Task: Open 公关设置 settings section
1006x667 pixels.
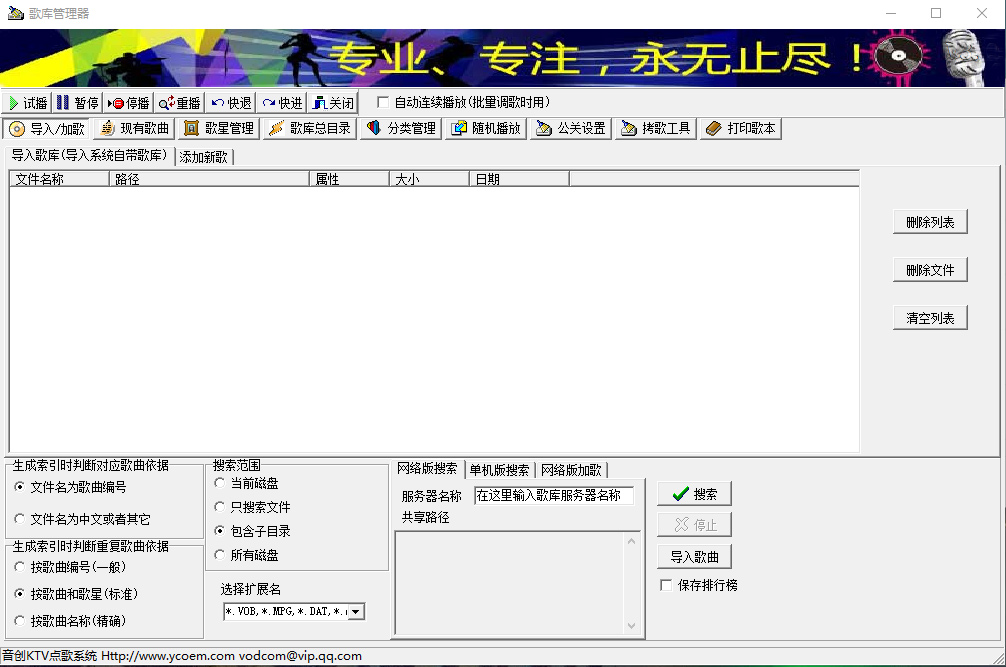Action: pyautogui.click(x=571, y=129)
